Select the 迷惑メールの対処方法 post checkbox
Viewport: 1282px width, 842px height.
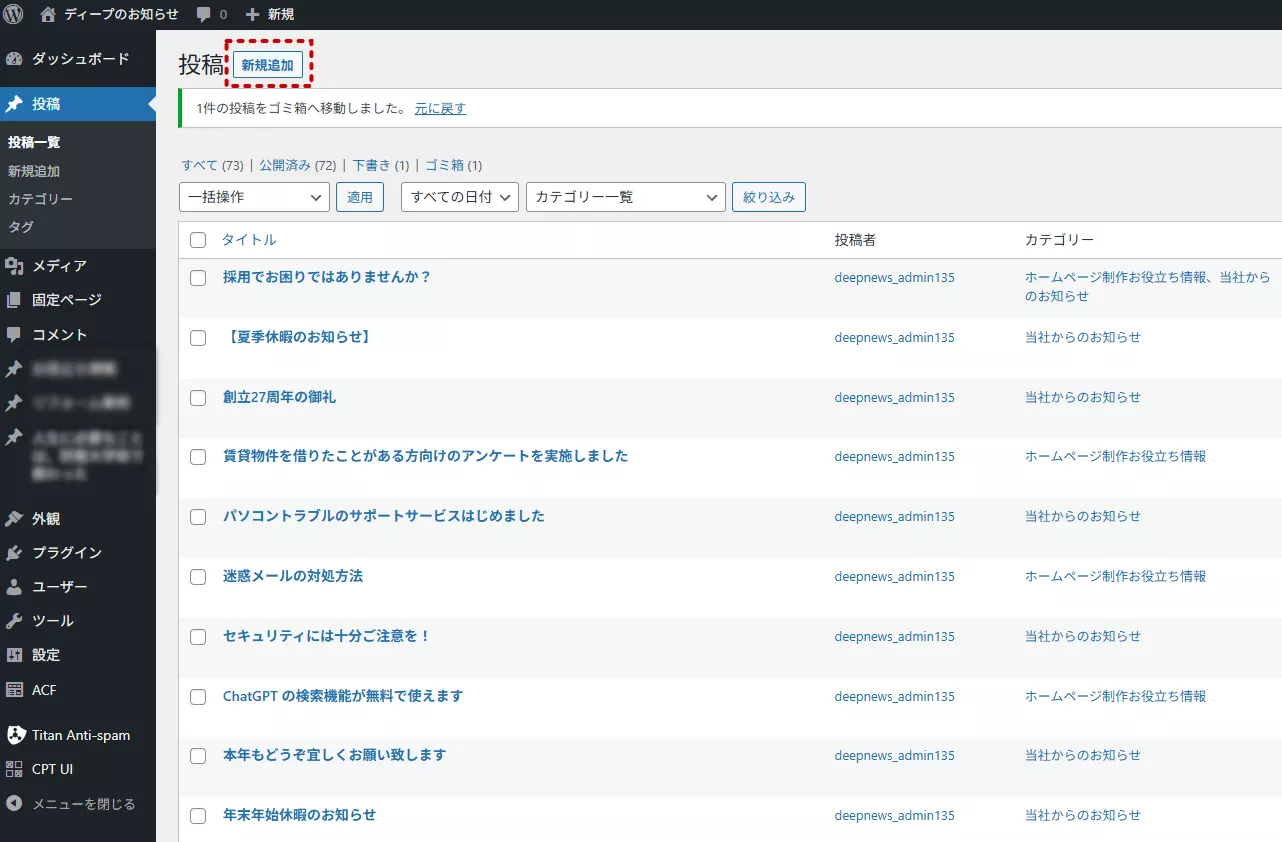198,577
